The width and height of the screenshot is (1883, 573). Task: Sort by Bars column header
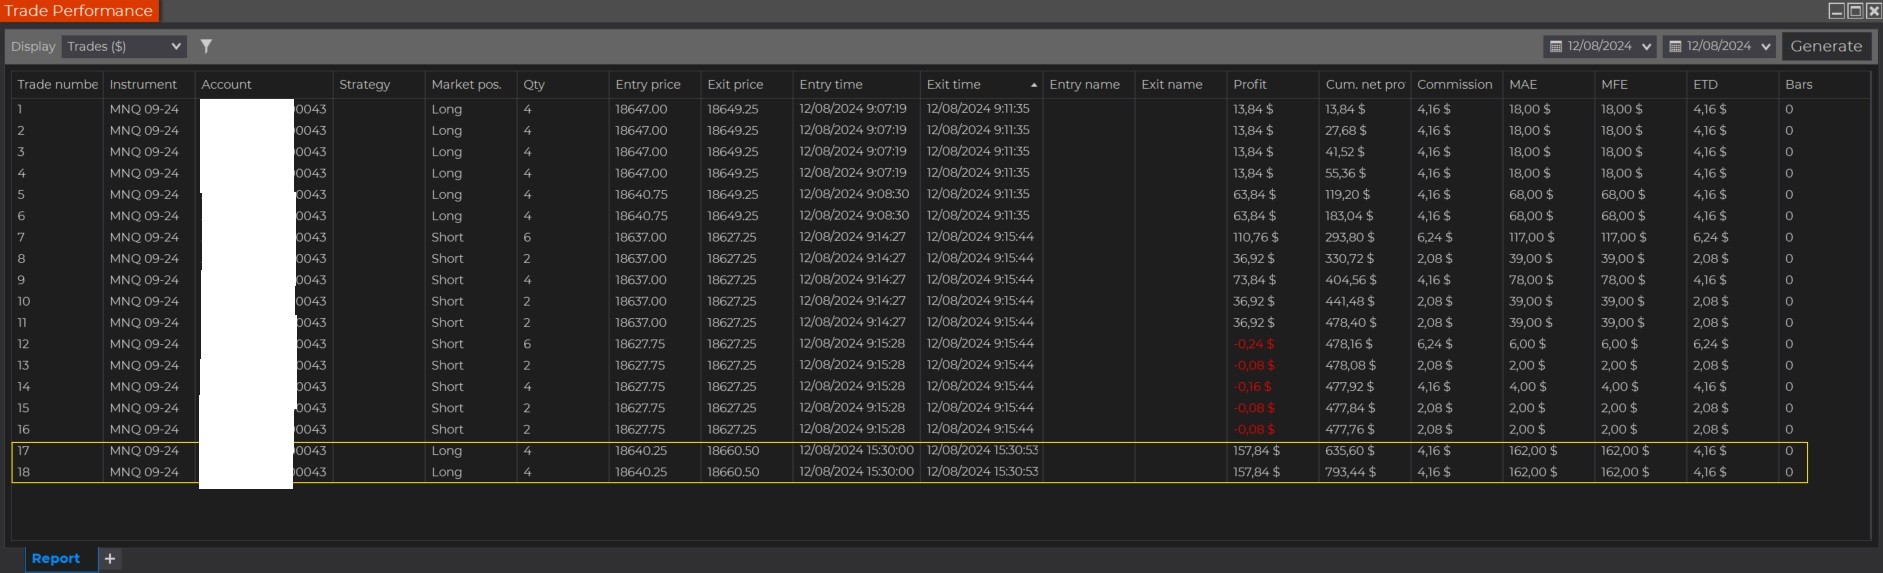[1824, 85]
